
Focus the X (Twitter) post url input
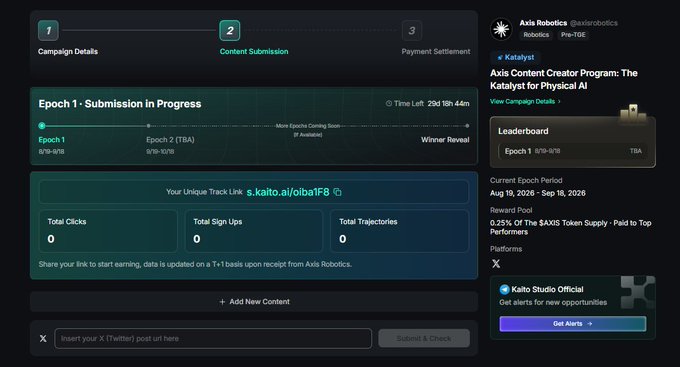tap(213, 338)
